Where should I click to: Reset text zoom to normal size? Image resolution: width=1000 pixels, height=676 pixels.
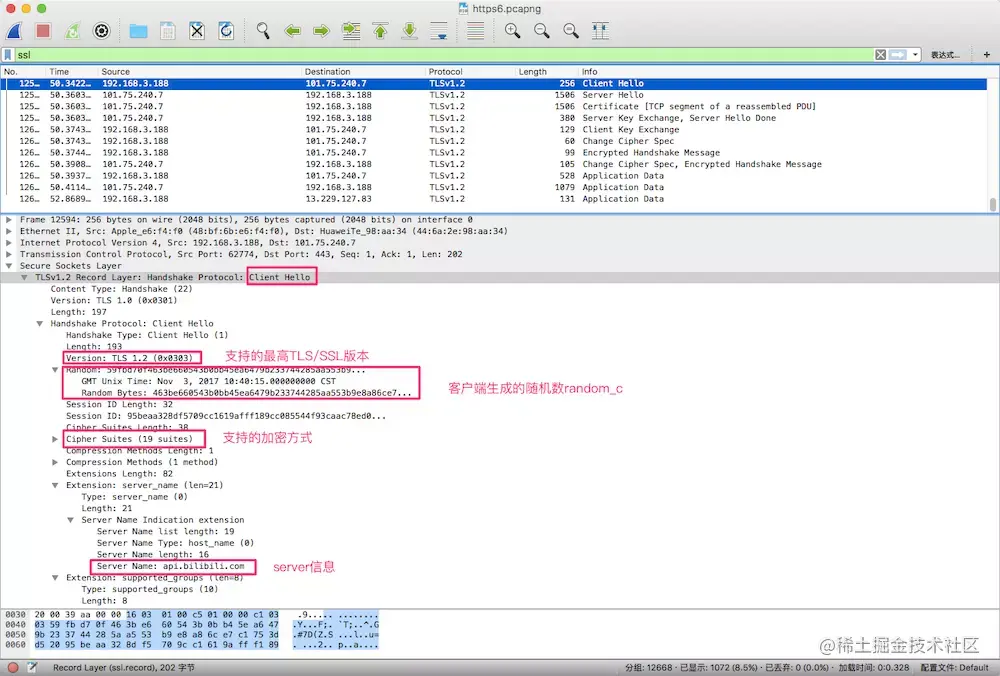pyautogui.click(x=571, y=31)
